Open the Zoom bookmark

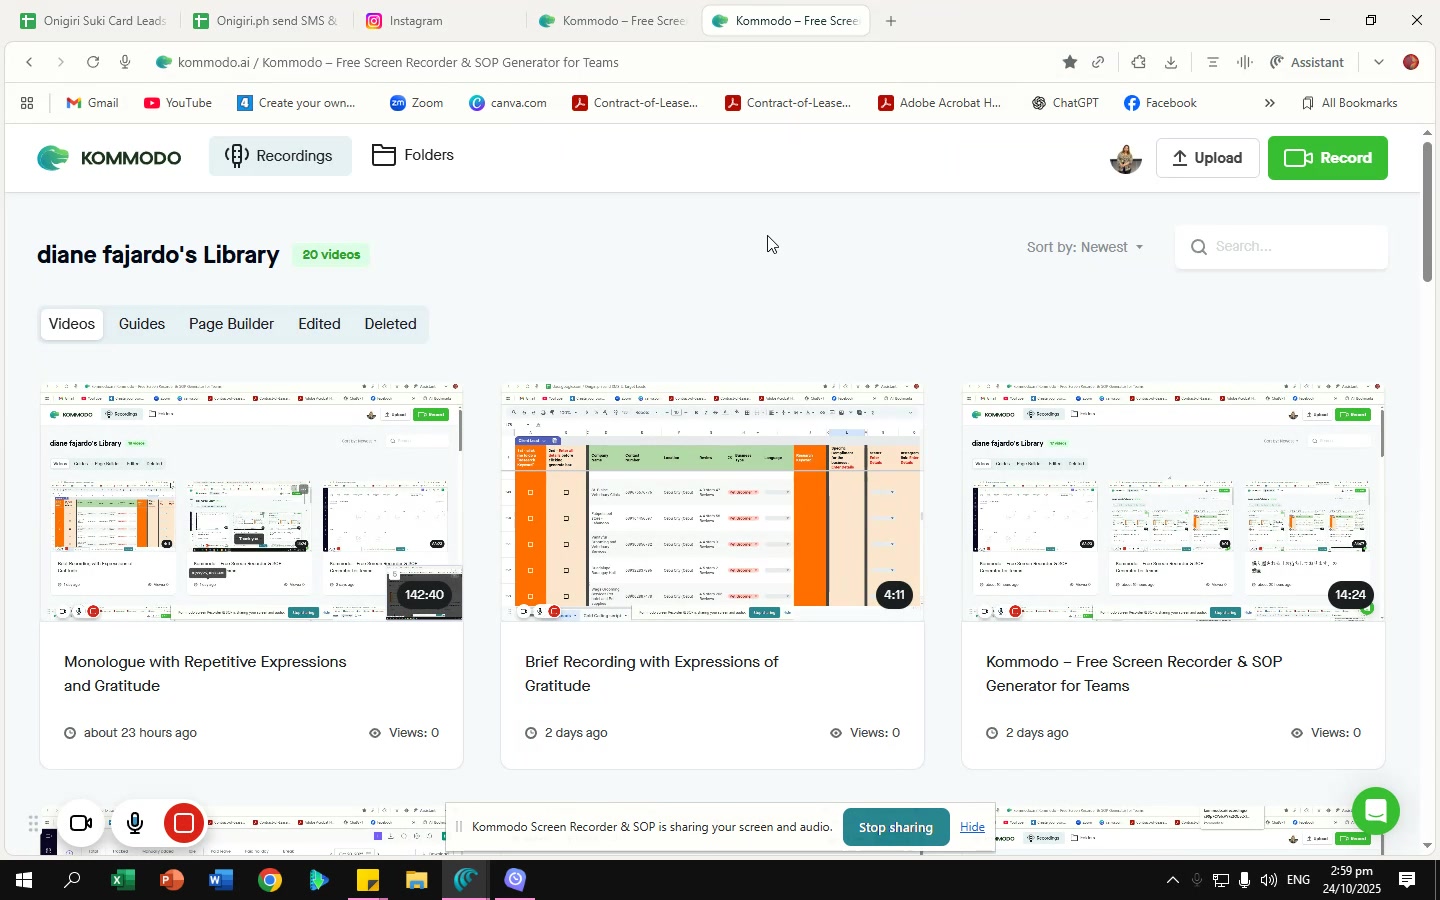click(416, 103)
